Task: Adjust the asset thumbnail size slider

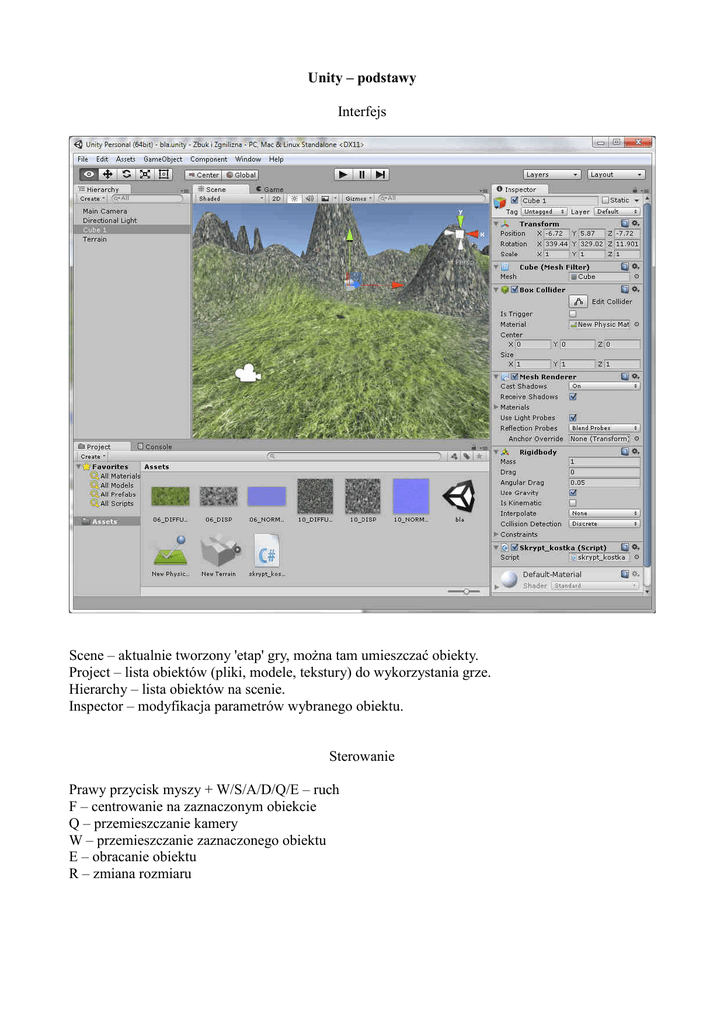Action: coord(465,592)
